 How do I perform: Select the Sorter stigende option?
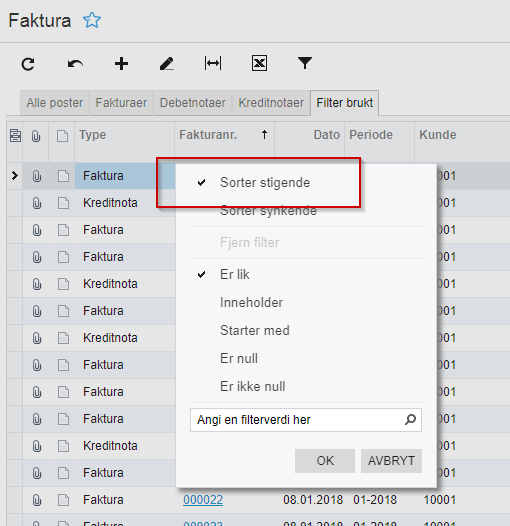(265, 182)
